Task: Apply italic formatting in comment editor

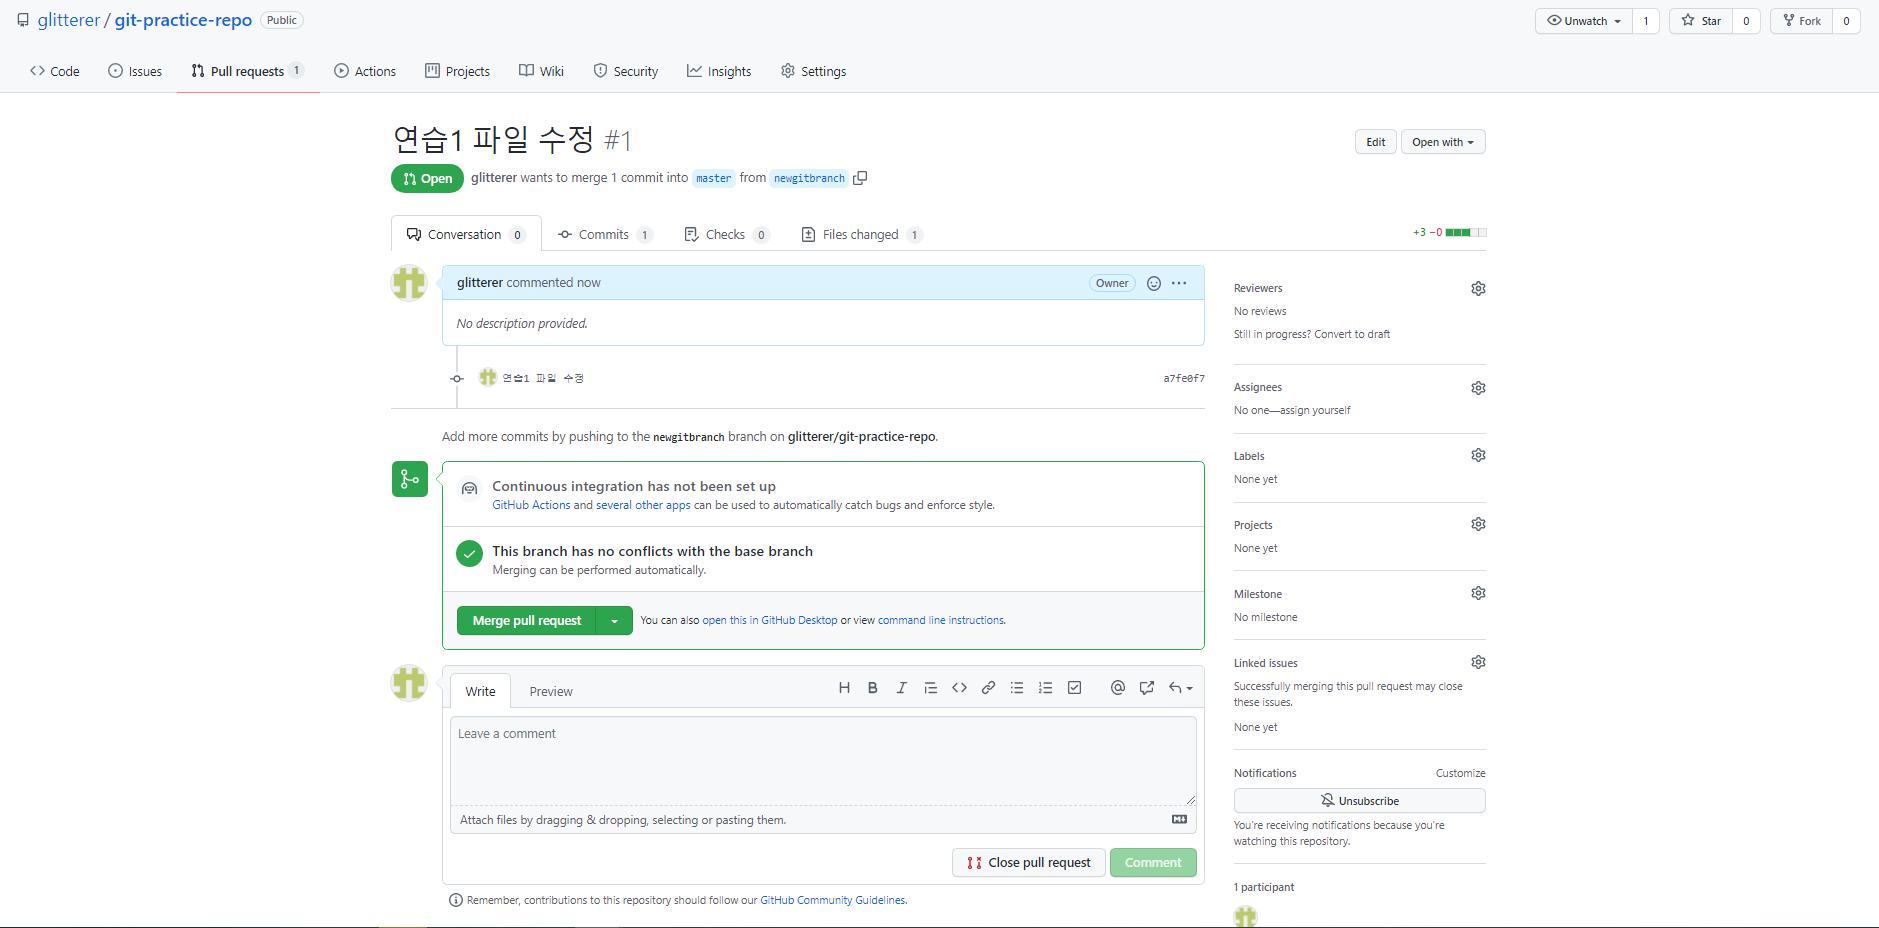Action: point(901,688)
